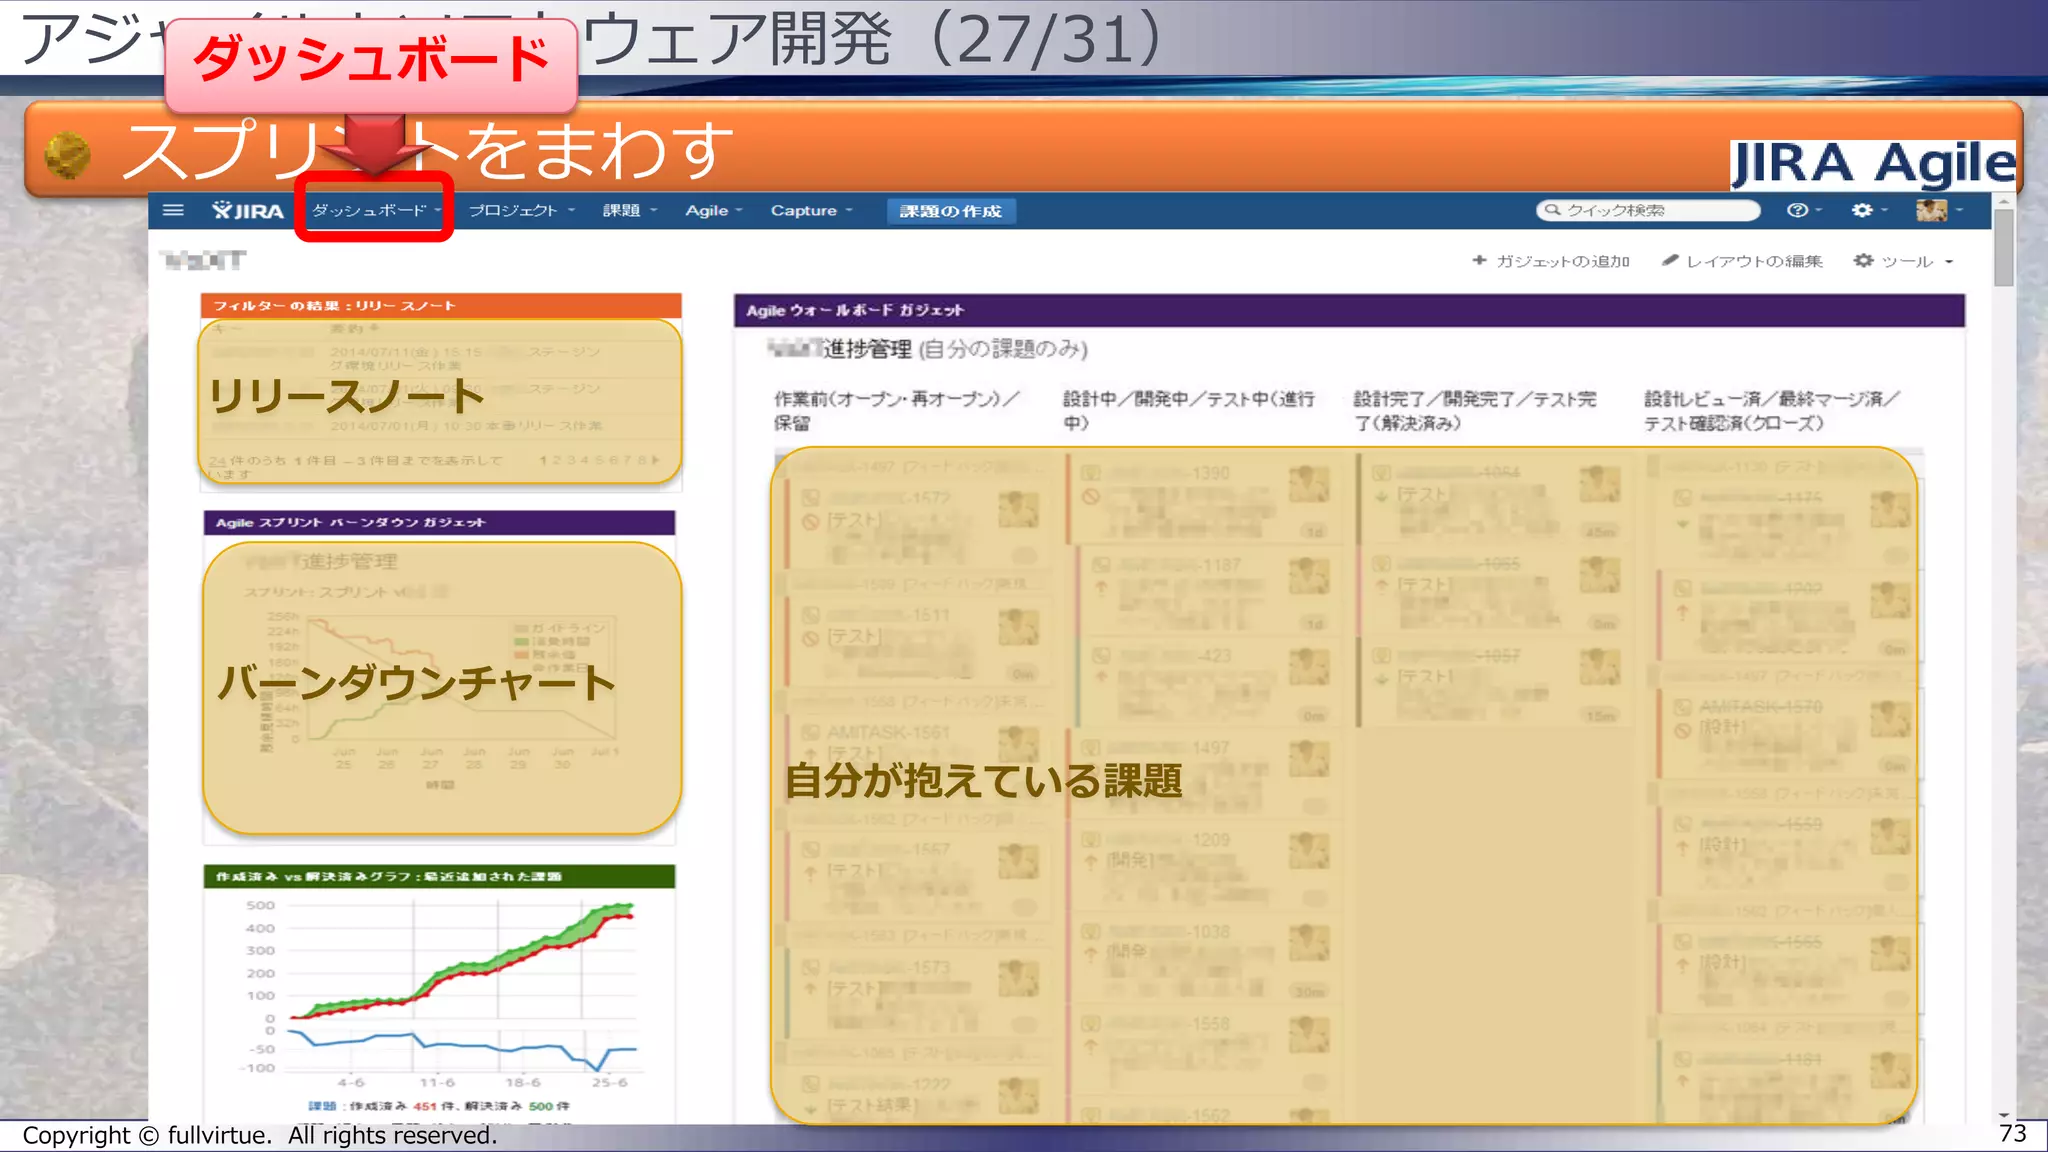
Task: Open the hamburger sidebar menu icon
Action: pos(173,210)
